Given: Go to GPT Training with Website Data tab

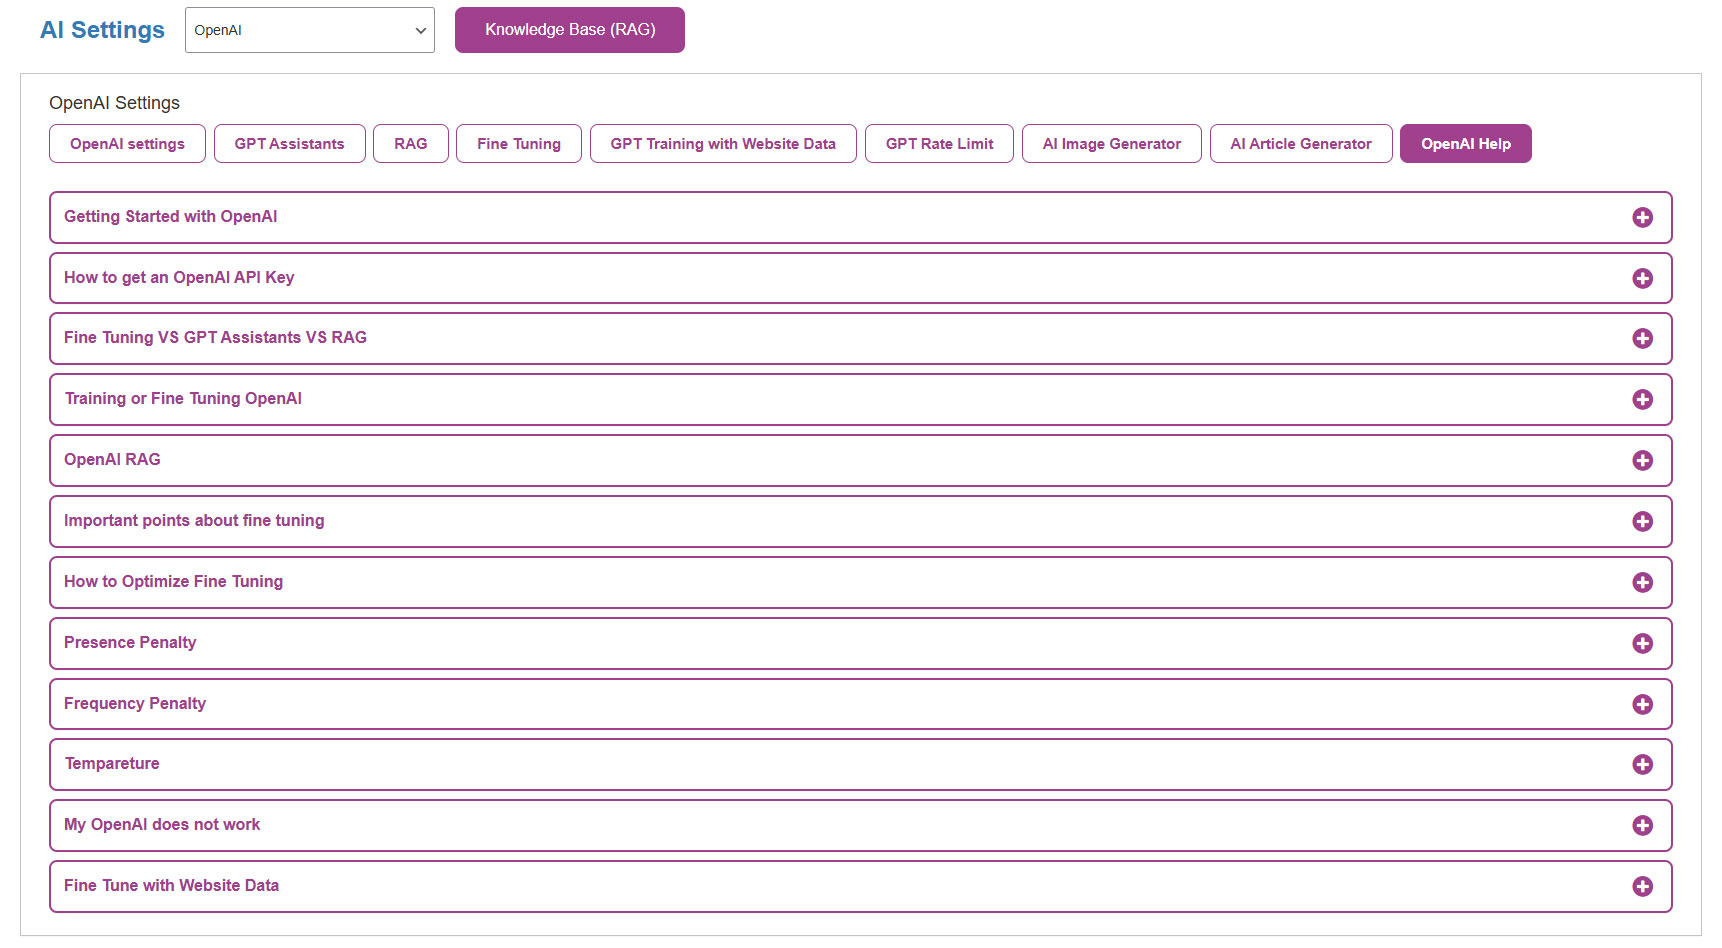Looking at the screenshot, I should (722, 144).
